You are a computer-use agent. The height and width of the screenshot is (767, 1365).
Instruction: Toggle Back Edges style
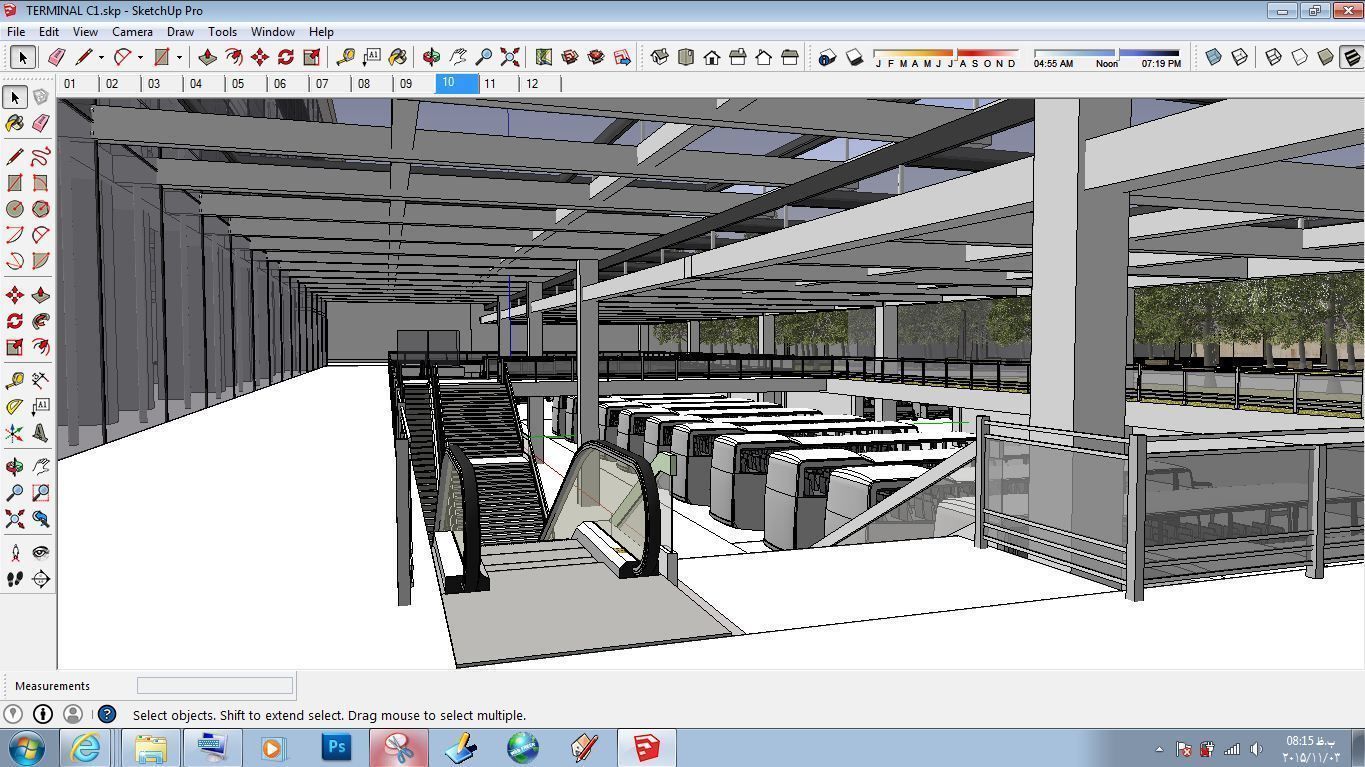1240,58
